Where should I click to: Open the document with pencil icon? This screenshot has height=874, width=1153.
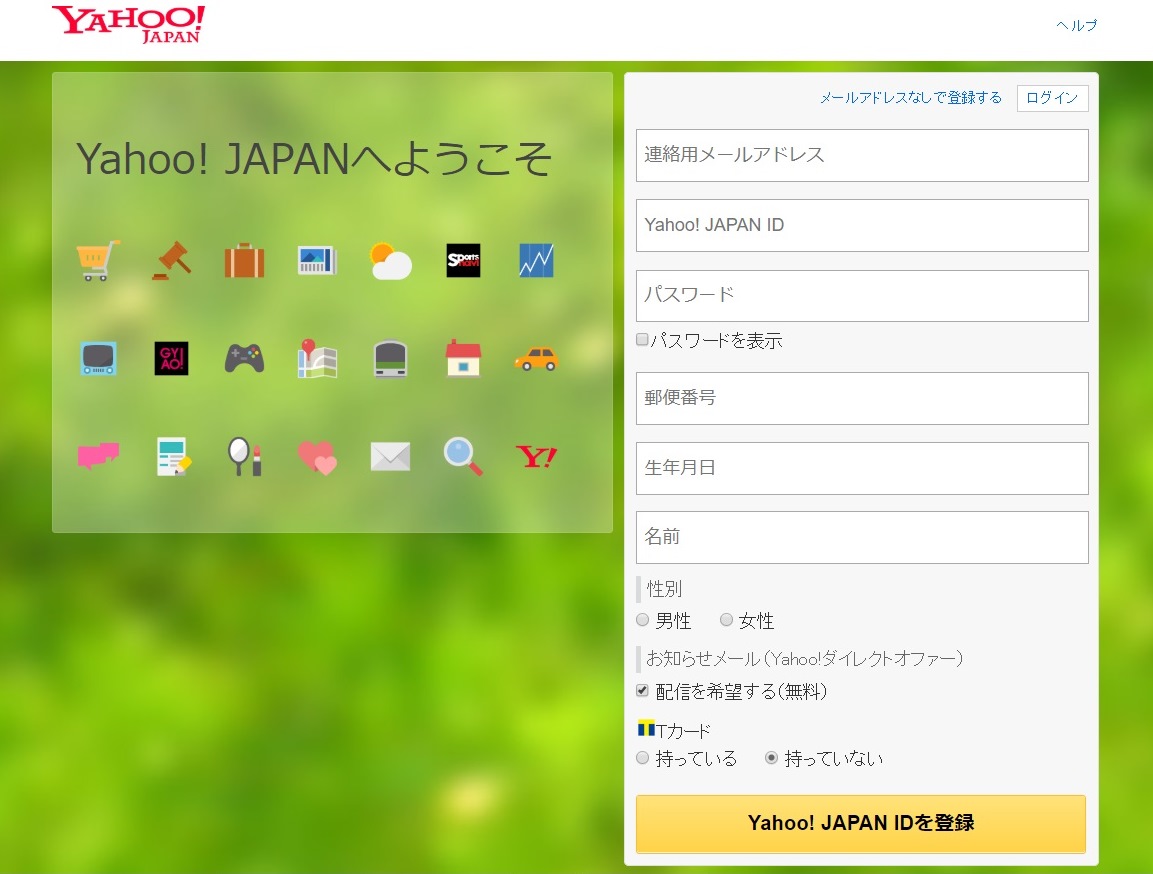(x=174, y=456)
